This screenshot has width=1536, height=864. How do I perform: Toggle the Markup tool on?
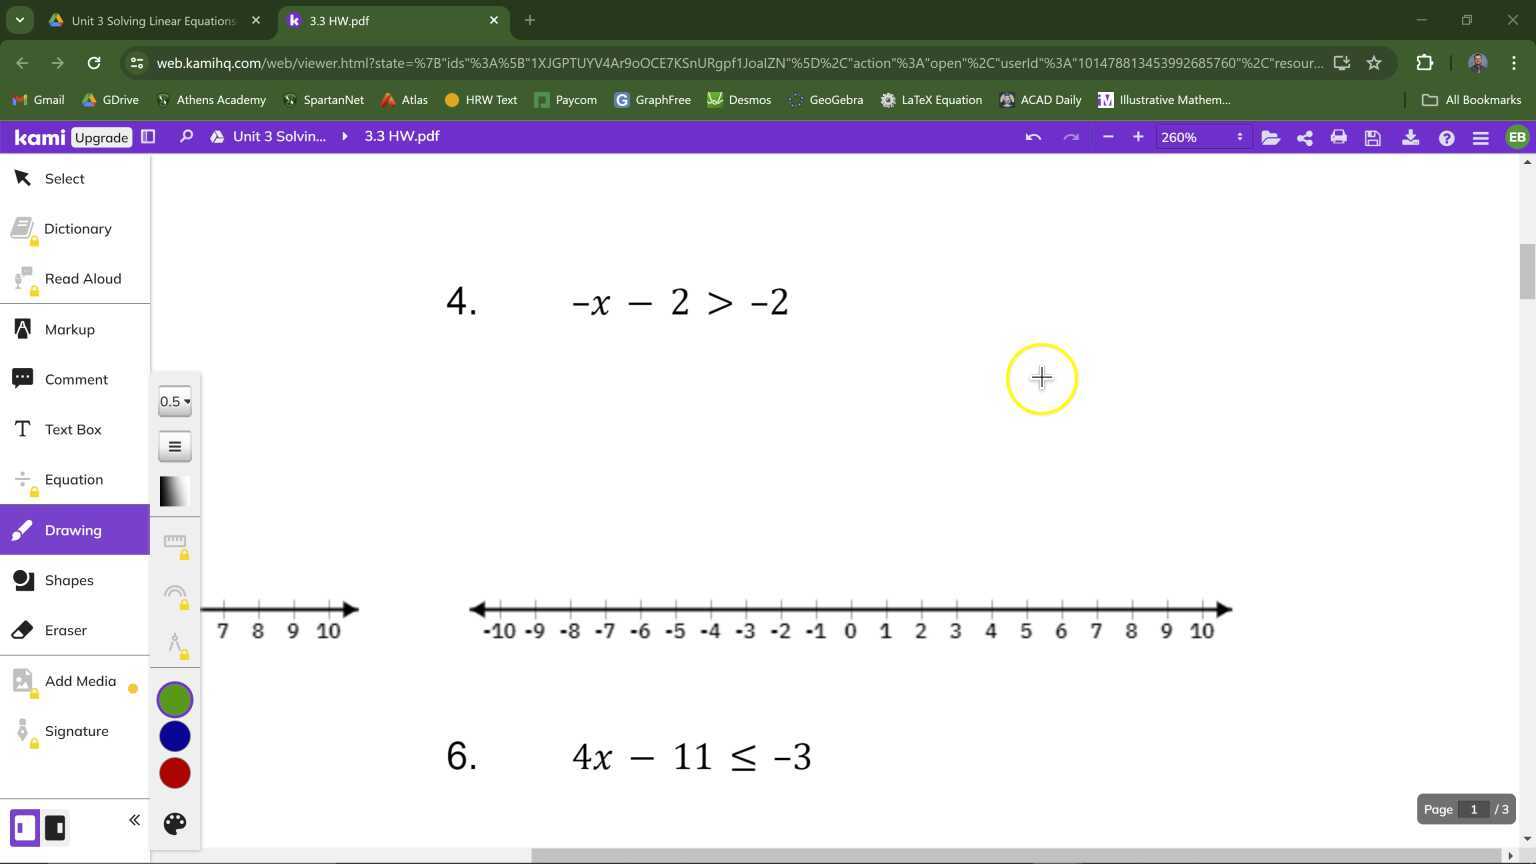pos(69,329)
